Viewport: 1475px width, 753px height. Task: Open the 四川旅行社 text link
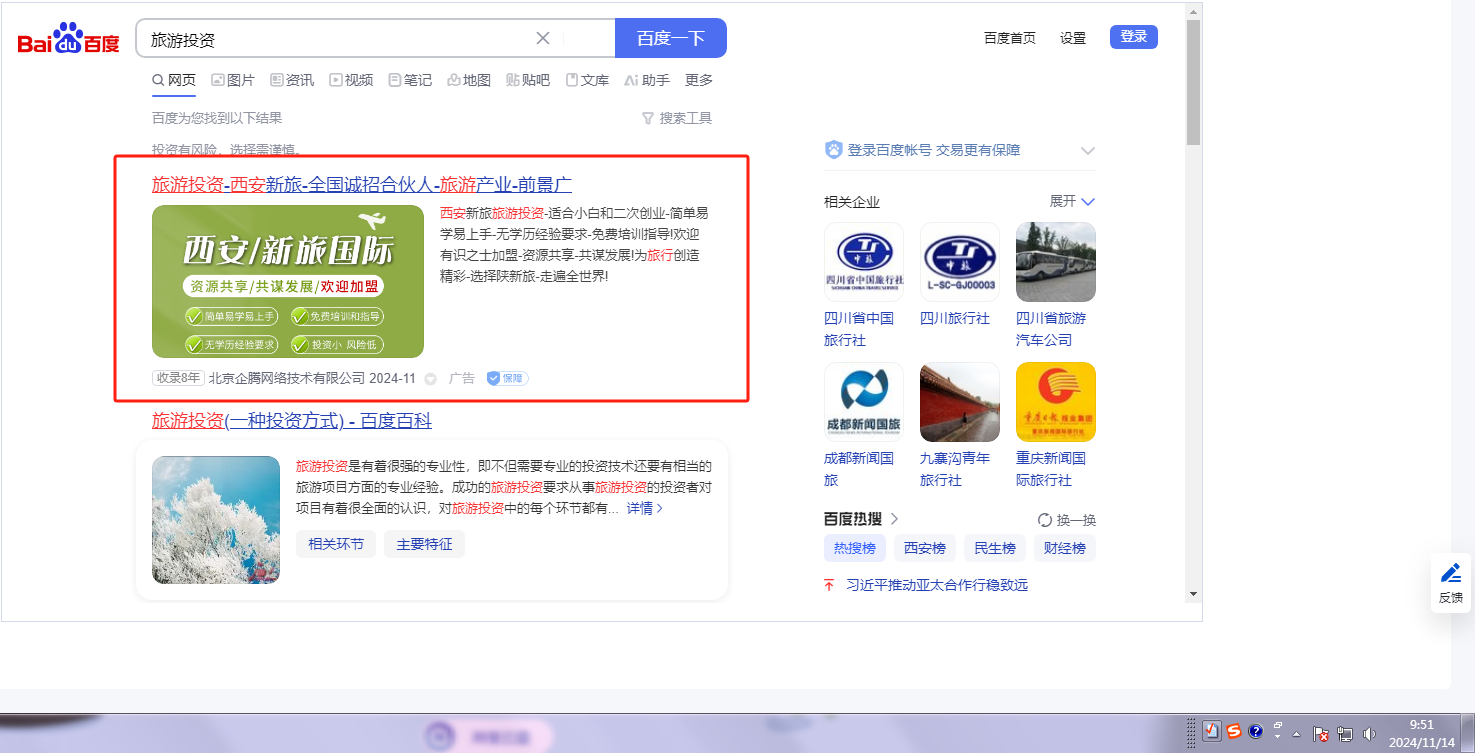coord(955,318)
